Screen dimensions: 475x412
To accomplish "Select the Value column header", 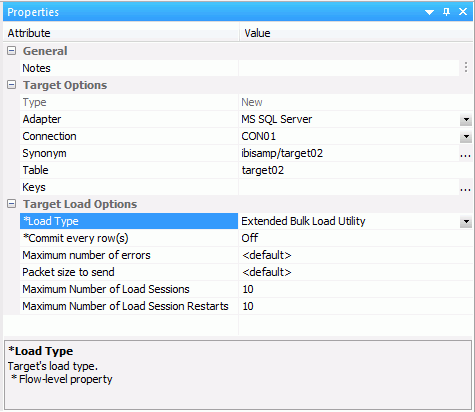I will (356, 33).
